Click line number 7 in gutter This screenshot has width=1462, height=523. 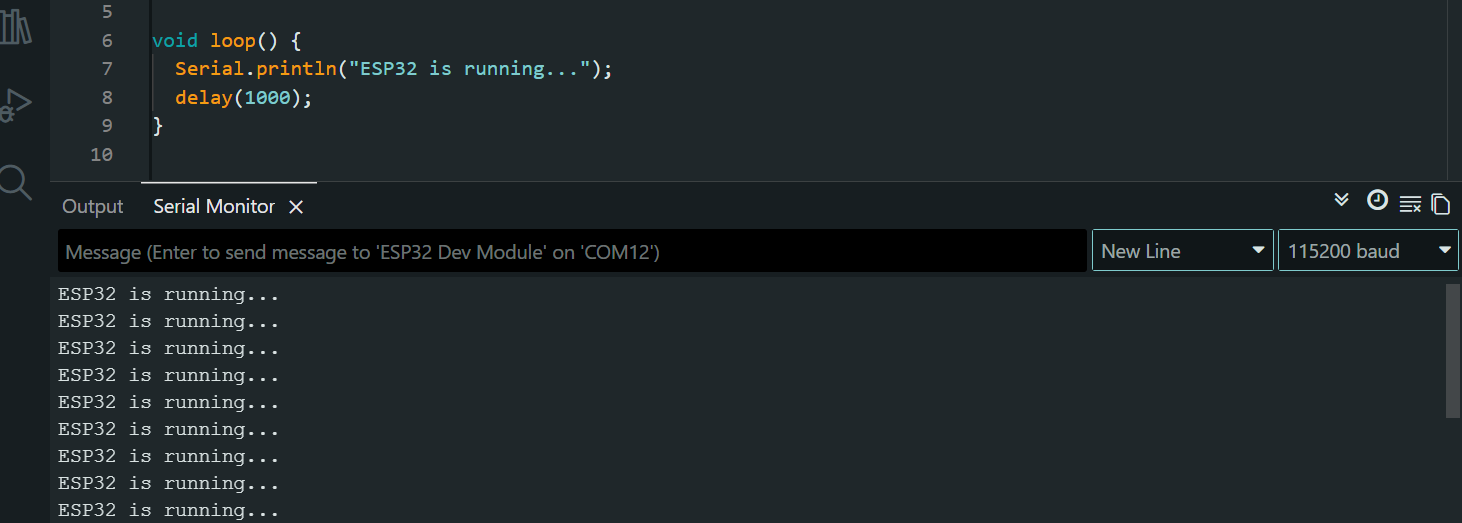tap(107, 69)
